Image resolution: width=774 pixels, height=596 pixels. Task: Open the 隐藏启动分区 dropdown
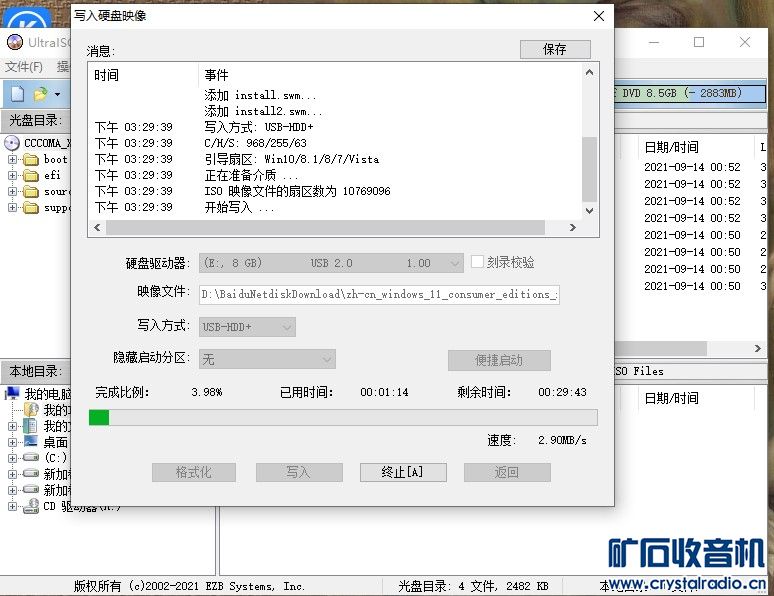(x=267, y=359)
